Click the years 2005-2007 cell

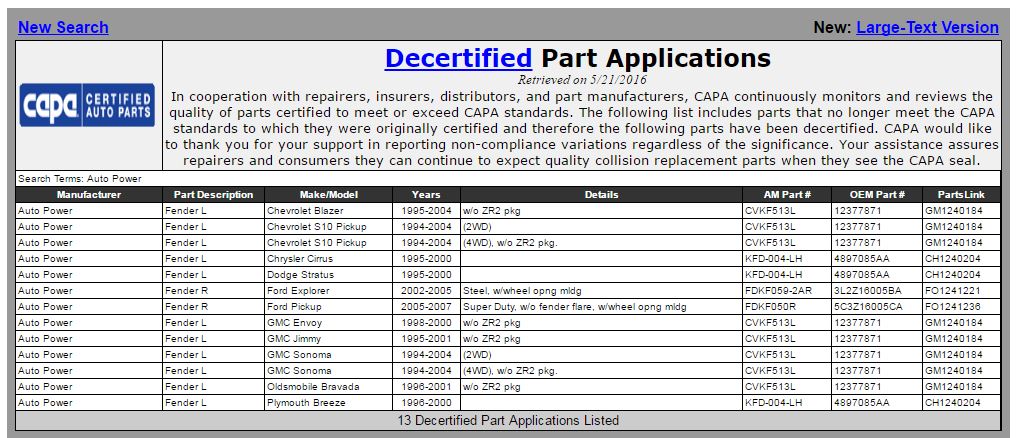point(426,307)
